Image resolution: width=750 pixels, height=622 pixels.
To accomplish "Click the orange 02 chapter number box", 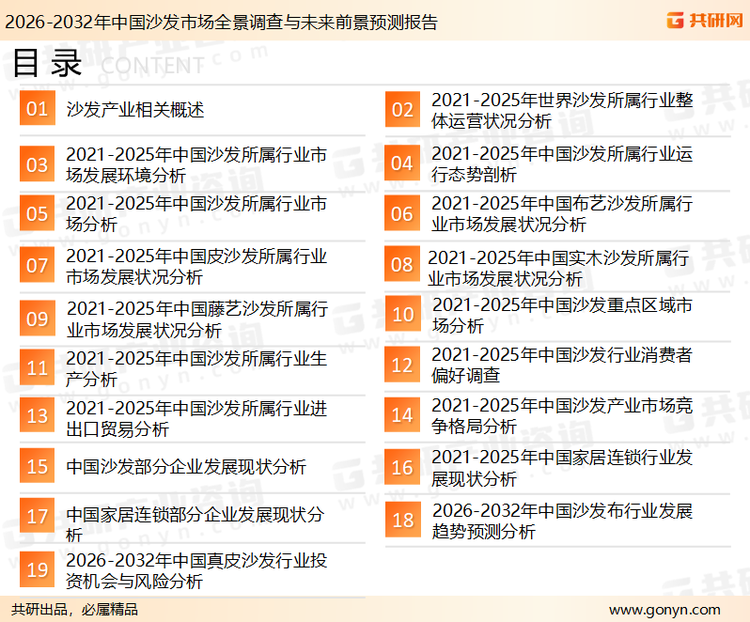I will point(402,110).
